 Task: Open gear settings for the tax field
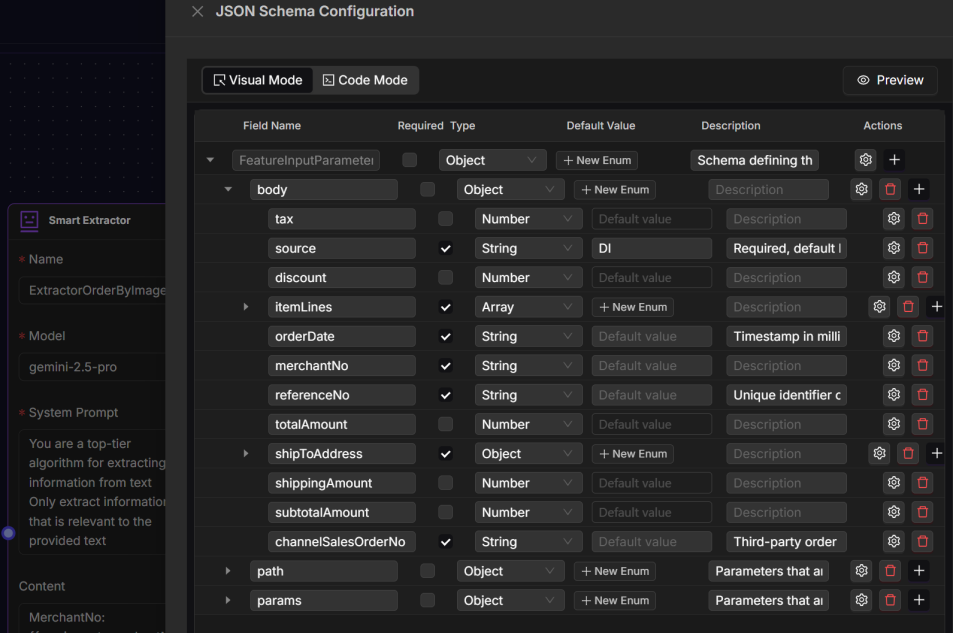pos(893,218)
